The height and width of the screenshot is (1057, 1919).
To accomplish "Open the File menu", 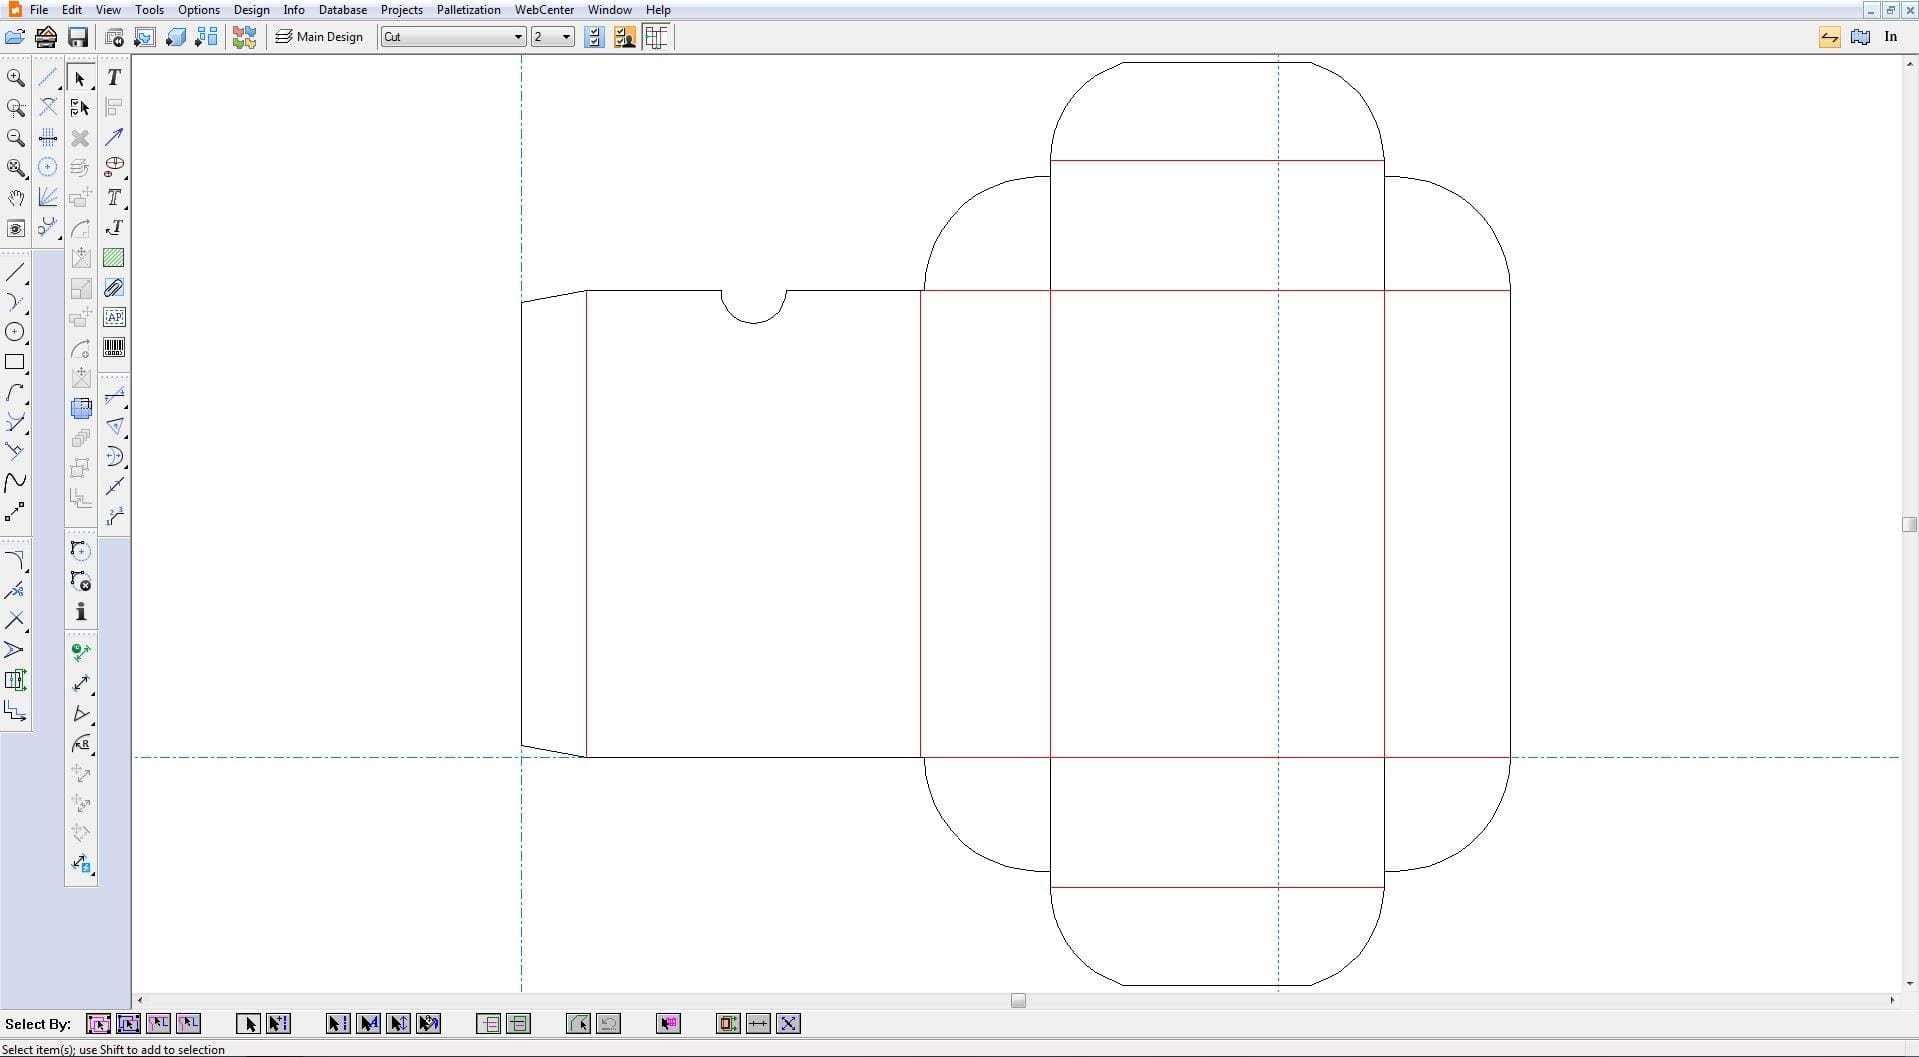I will tap(39, 10).
